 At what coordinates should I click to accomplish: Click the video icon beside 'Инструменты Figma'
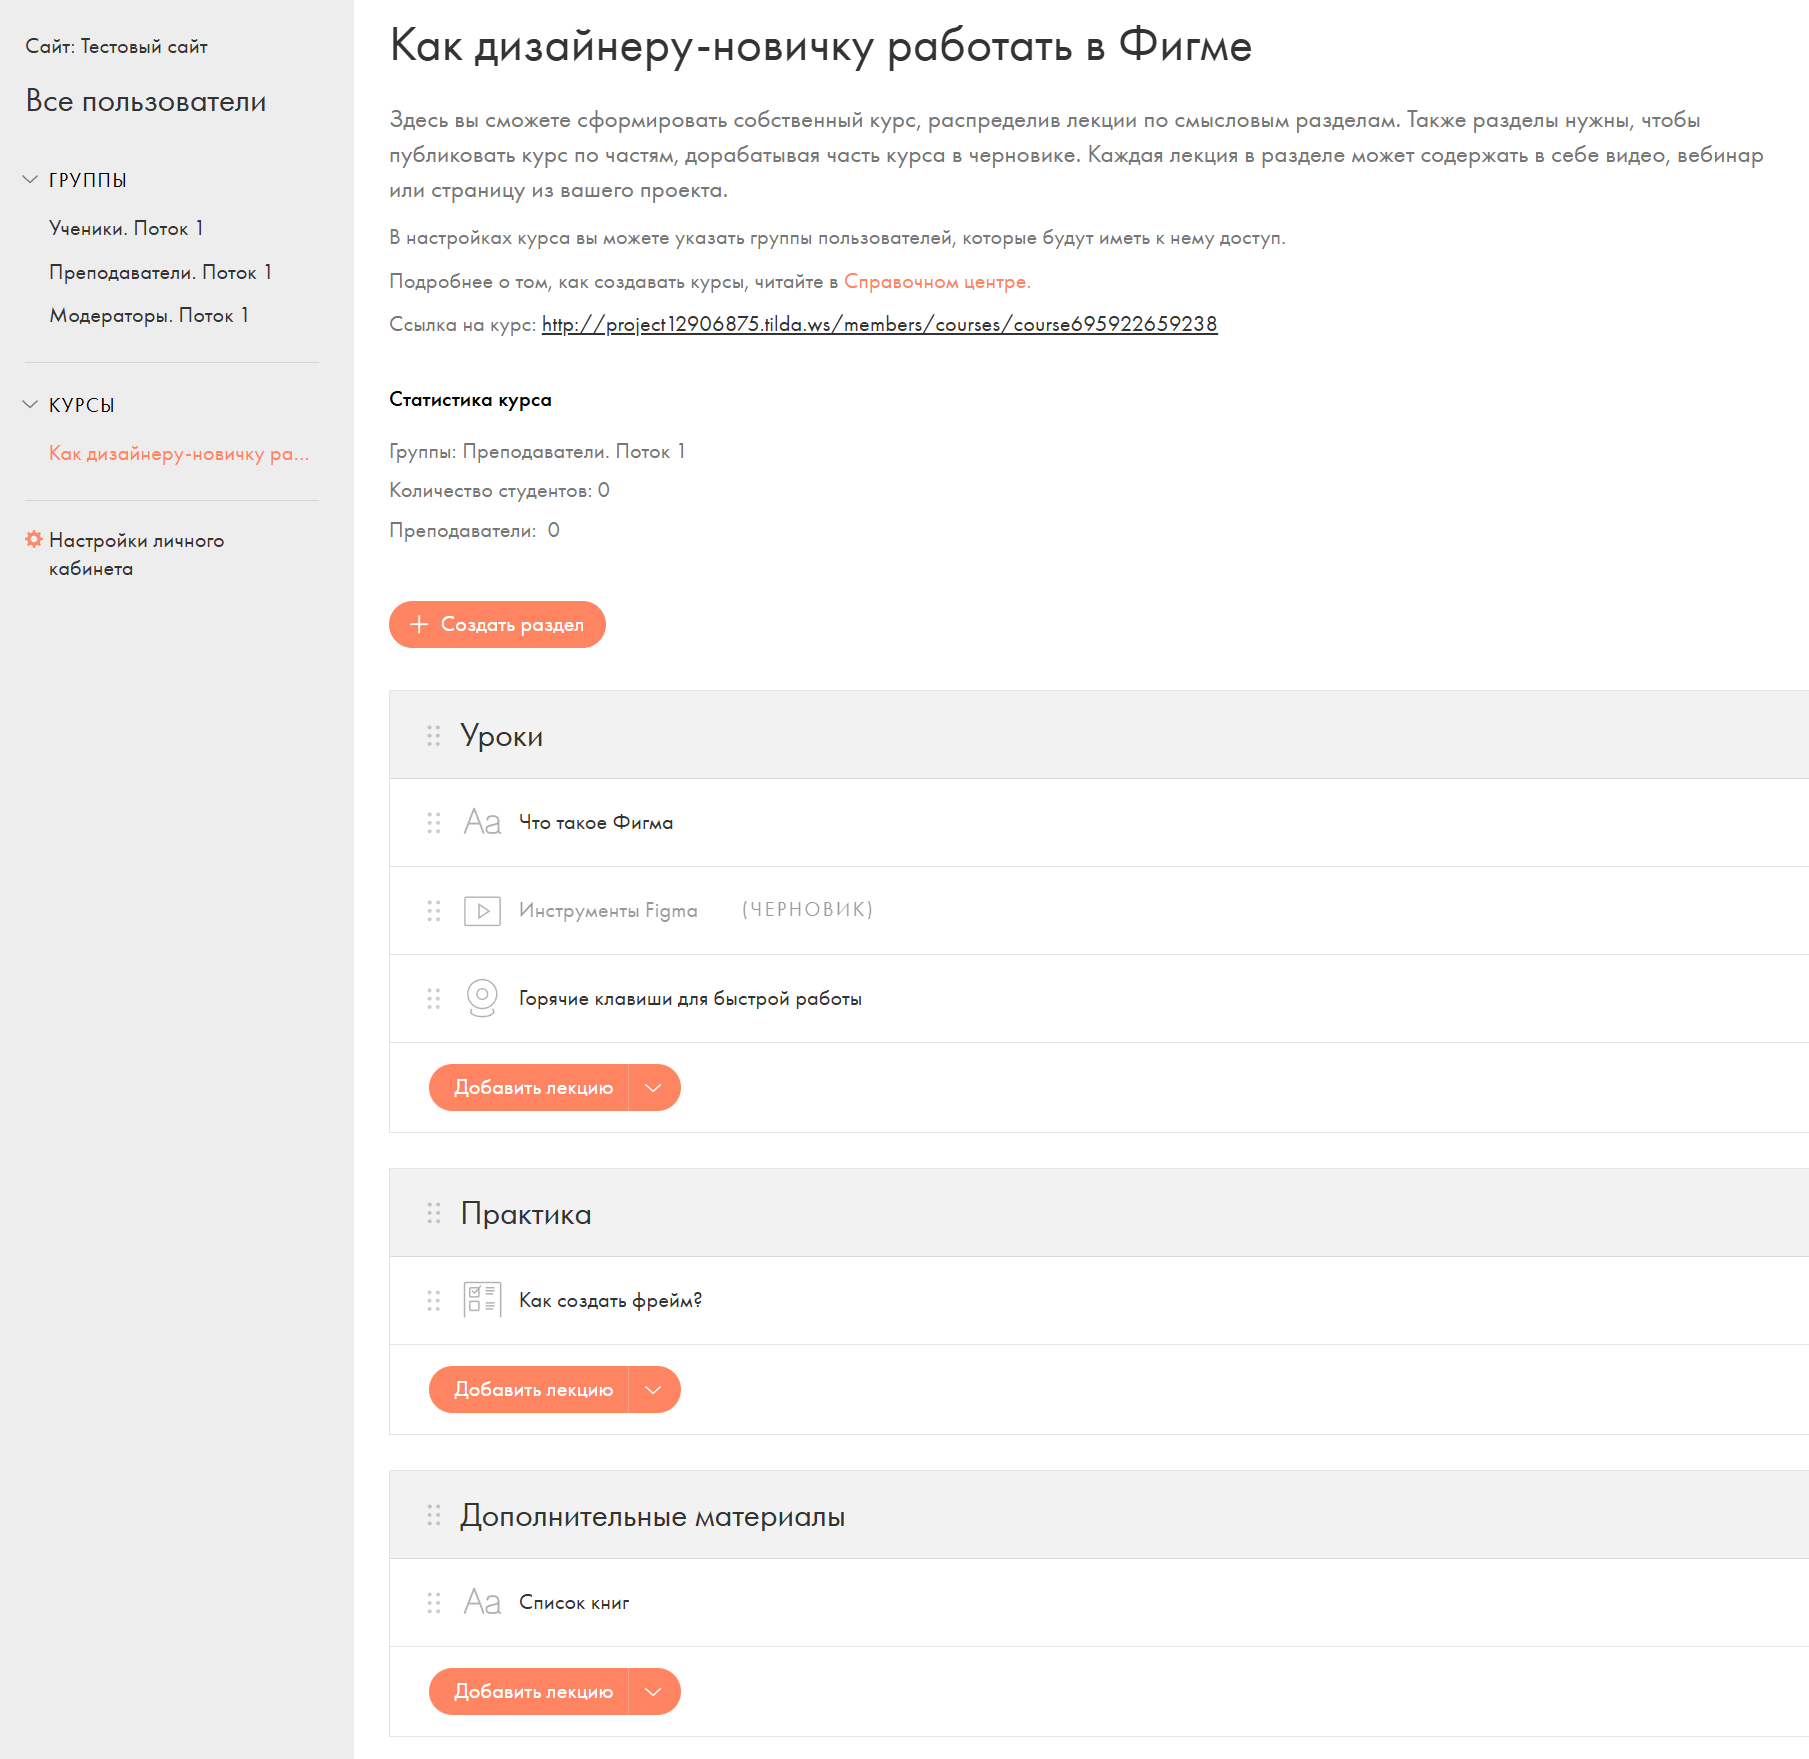coord(482,911)
